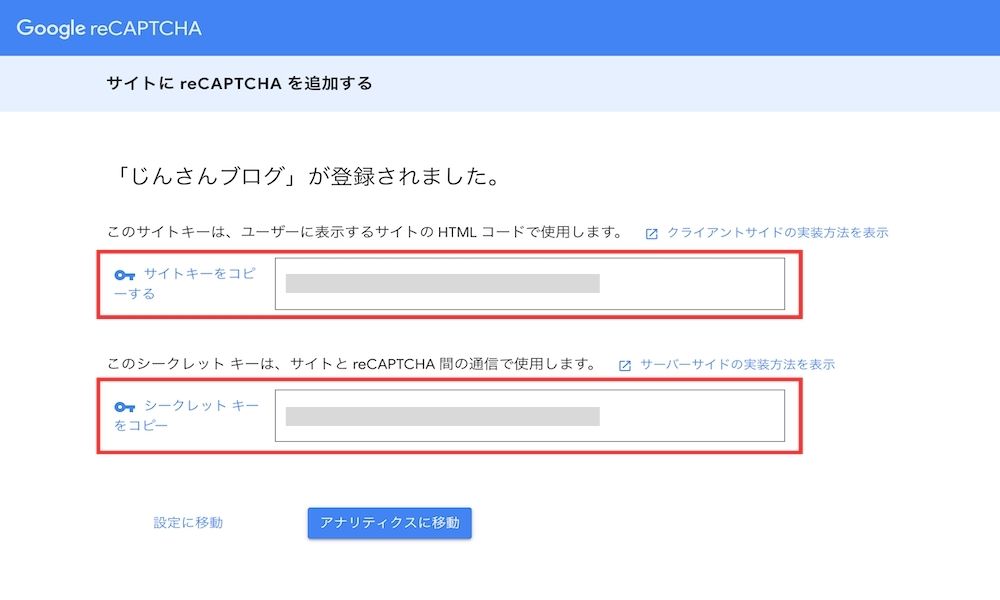Open クライアントサイドの実装方法を表示 link
Viewport: 1000px width, 600px height.
coord(777,233)
